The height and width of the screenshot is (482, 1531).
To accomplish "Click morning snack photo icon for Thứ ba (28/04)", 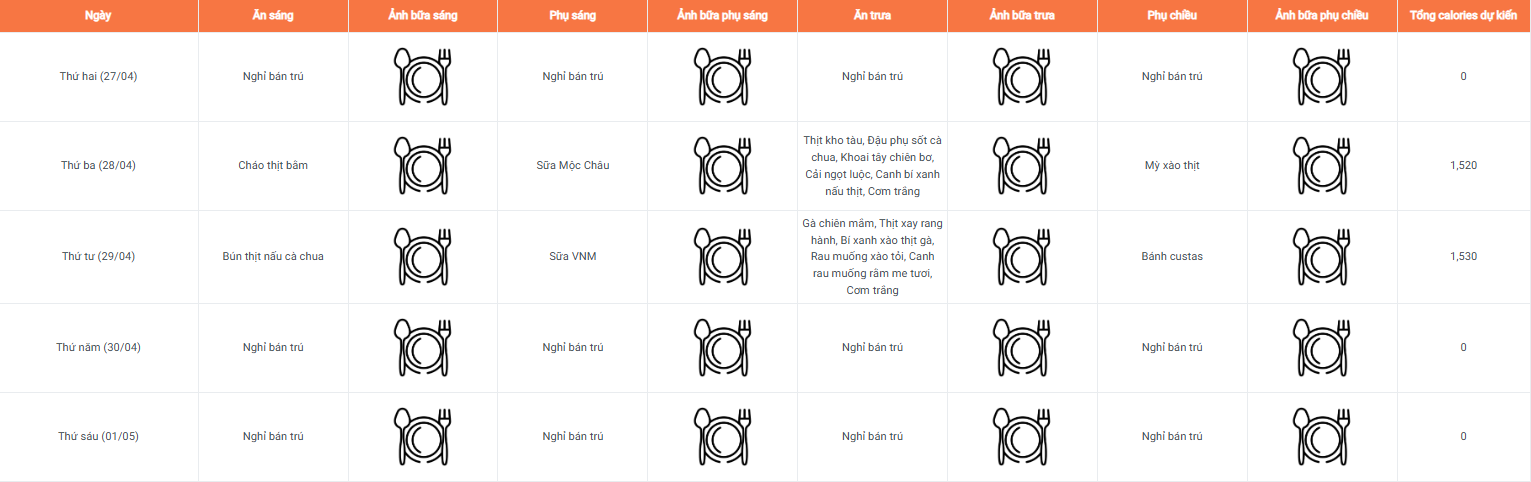I will 722,165.
